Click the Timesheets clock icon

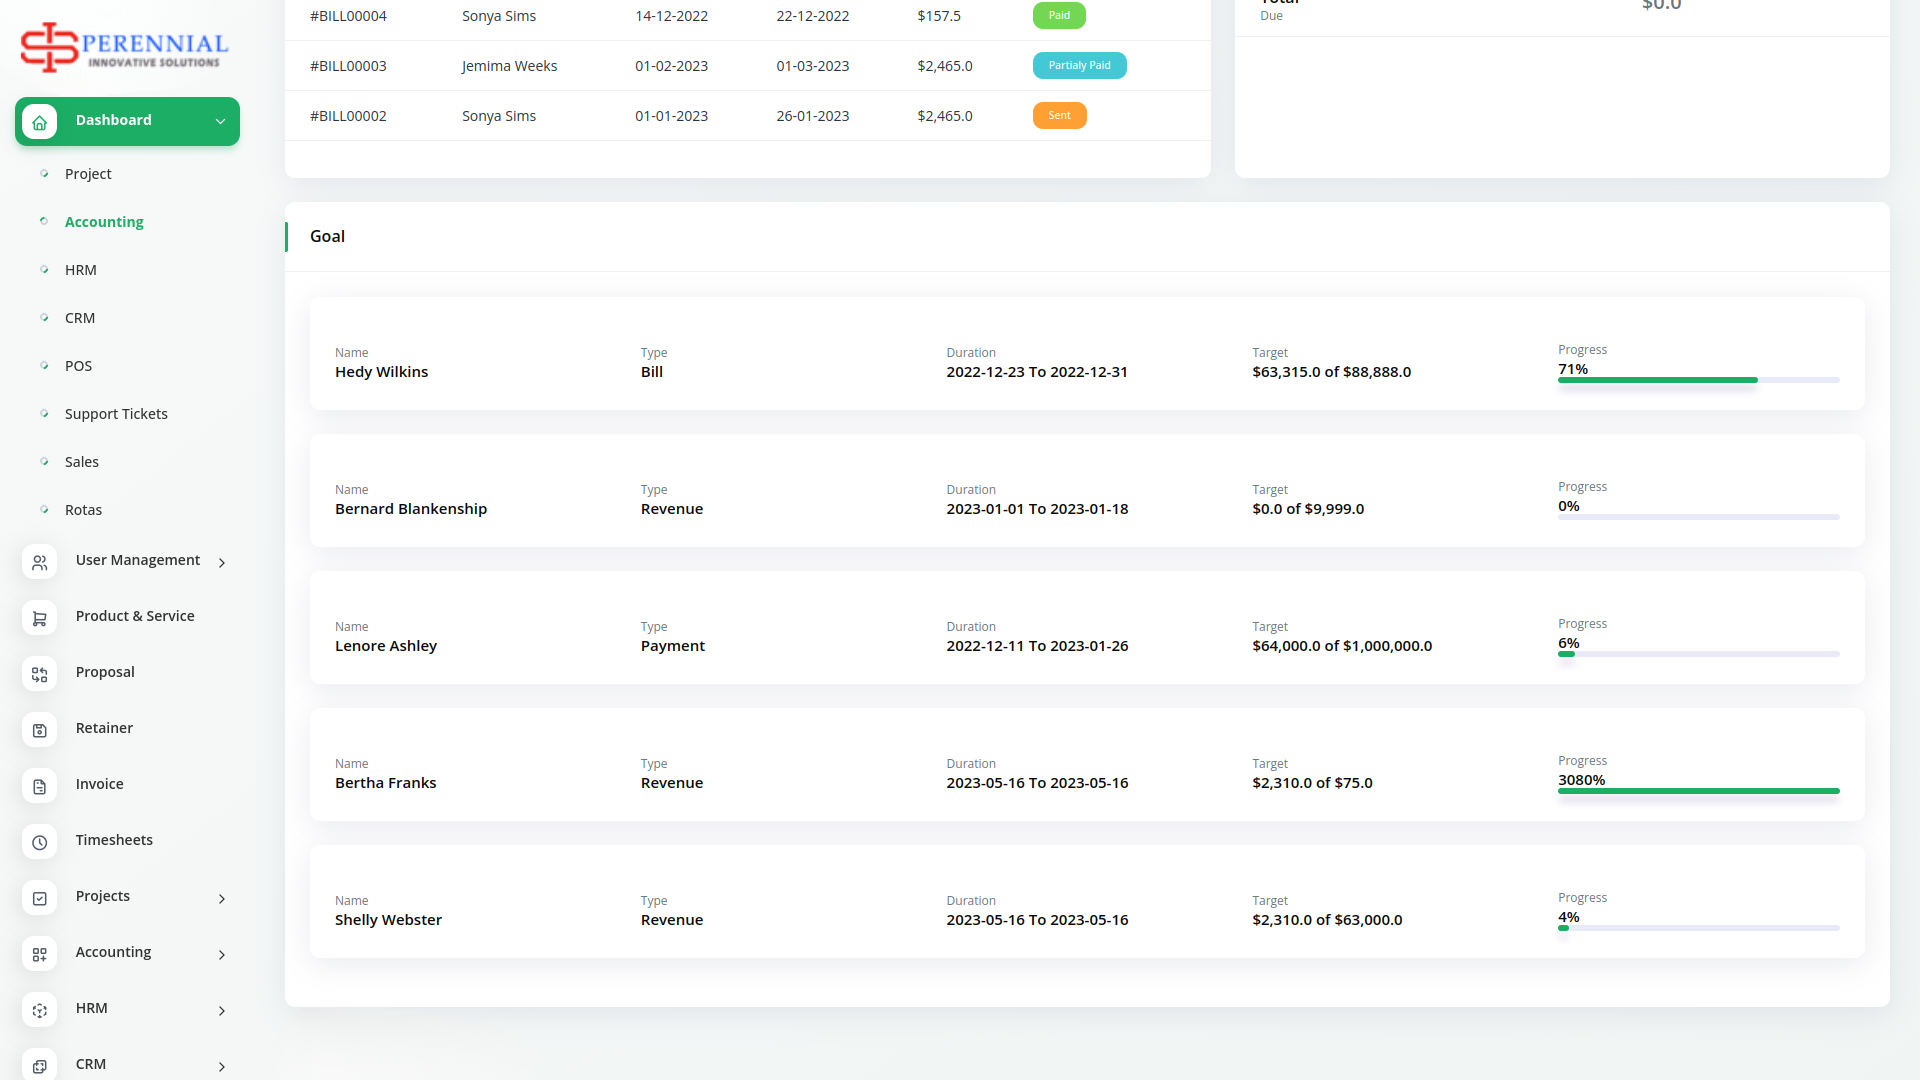(x=40, y=843)
